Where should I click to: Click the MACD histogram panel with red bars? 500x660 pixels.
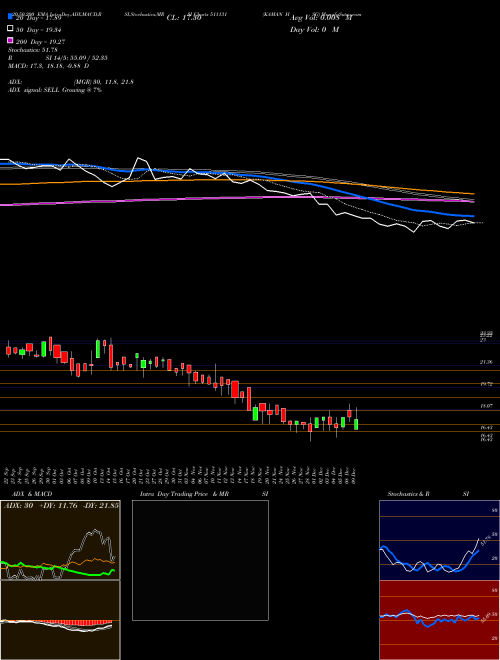pyautogui.click(x=60, y=620)
